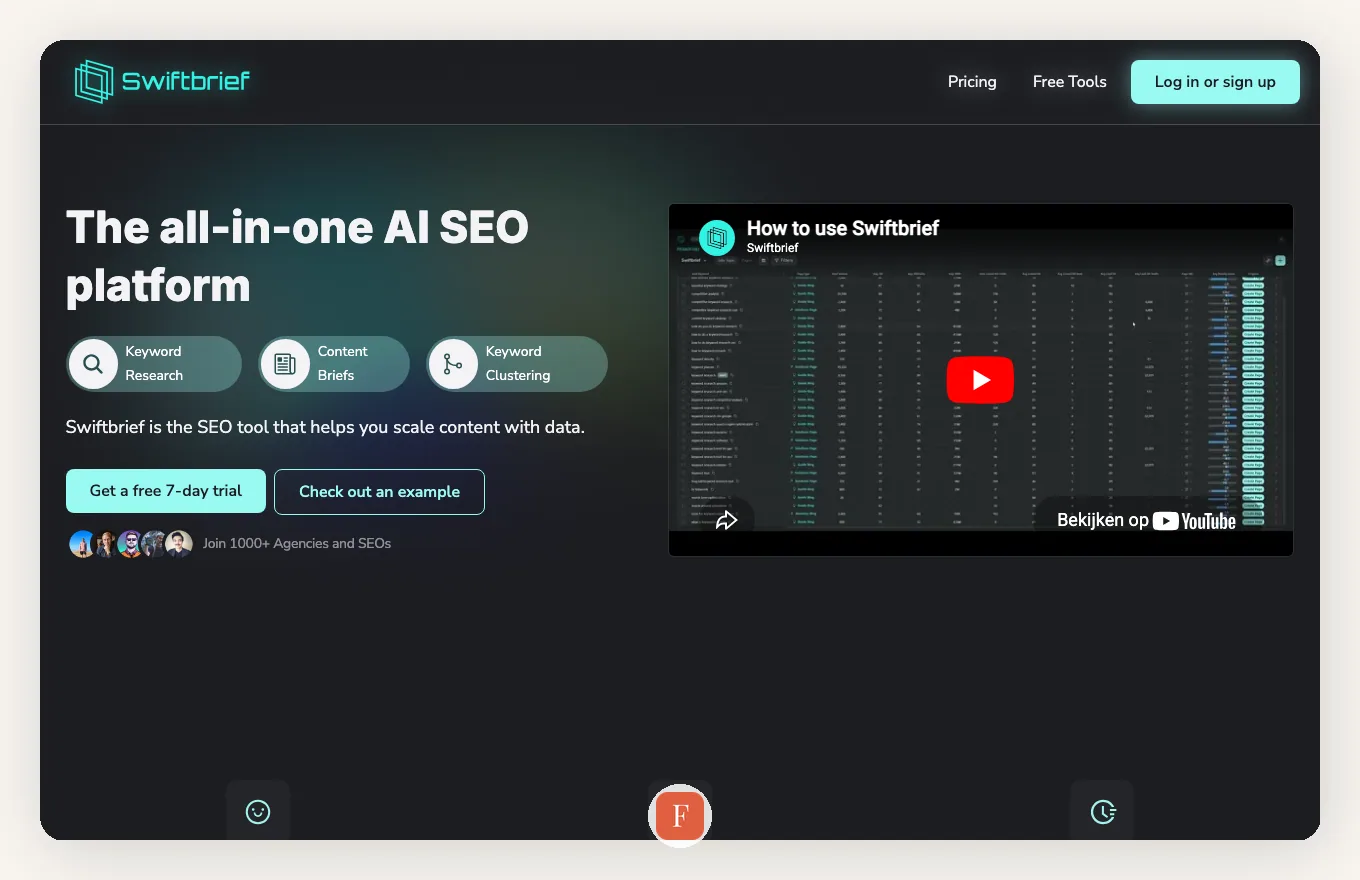Click the Swiftbrief logo icon
Screen dimensions: 1360x880
click(94, 82)
